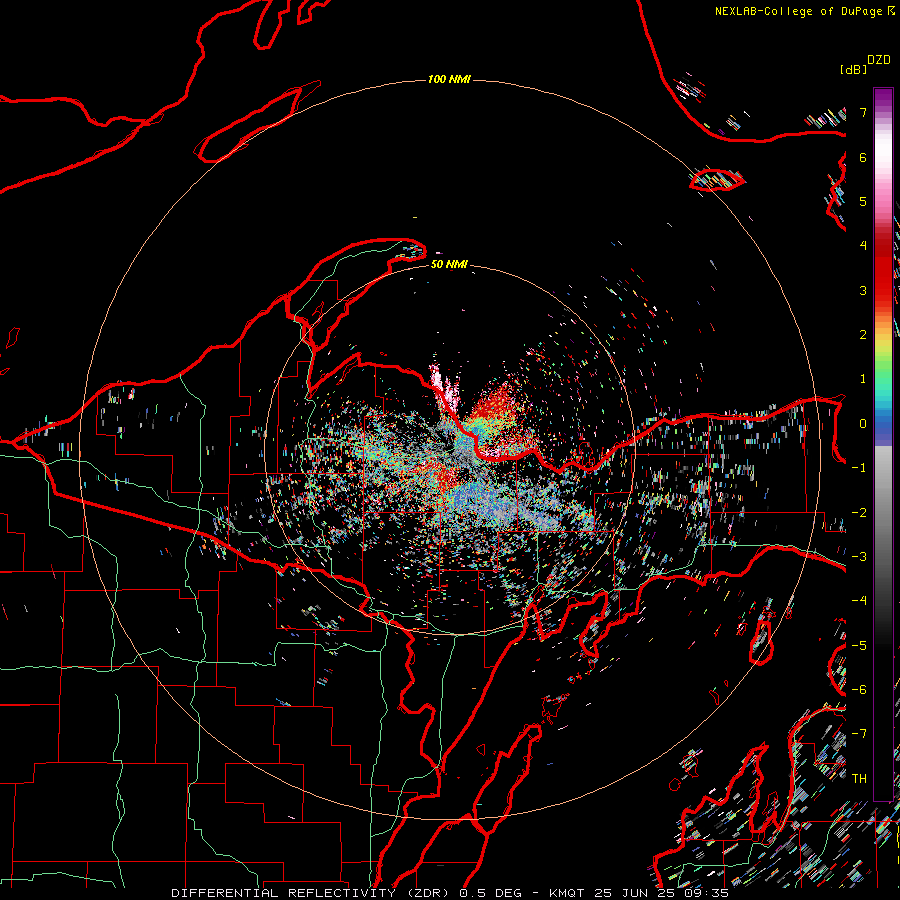Screen dimensions: 900x900
Task: Click the "-1" value on the color scale
Action: 859,468
